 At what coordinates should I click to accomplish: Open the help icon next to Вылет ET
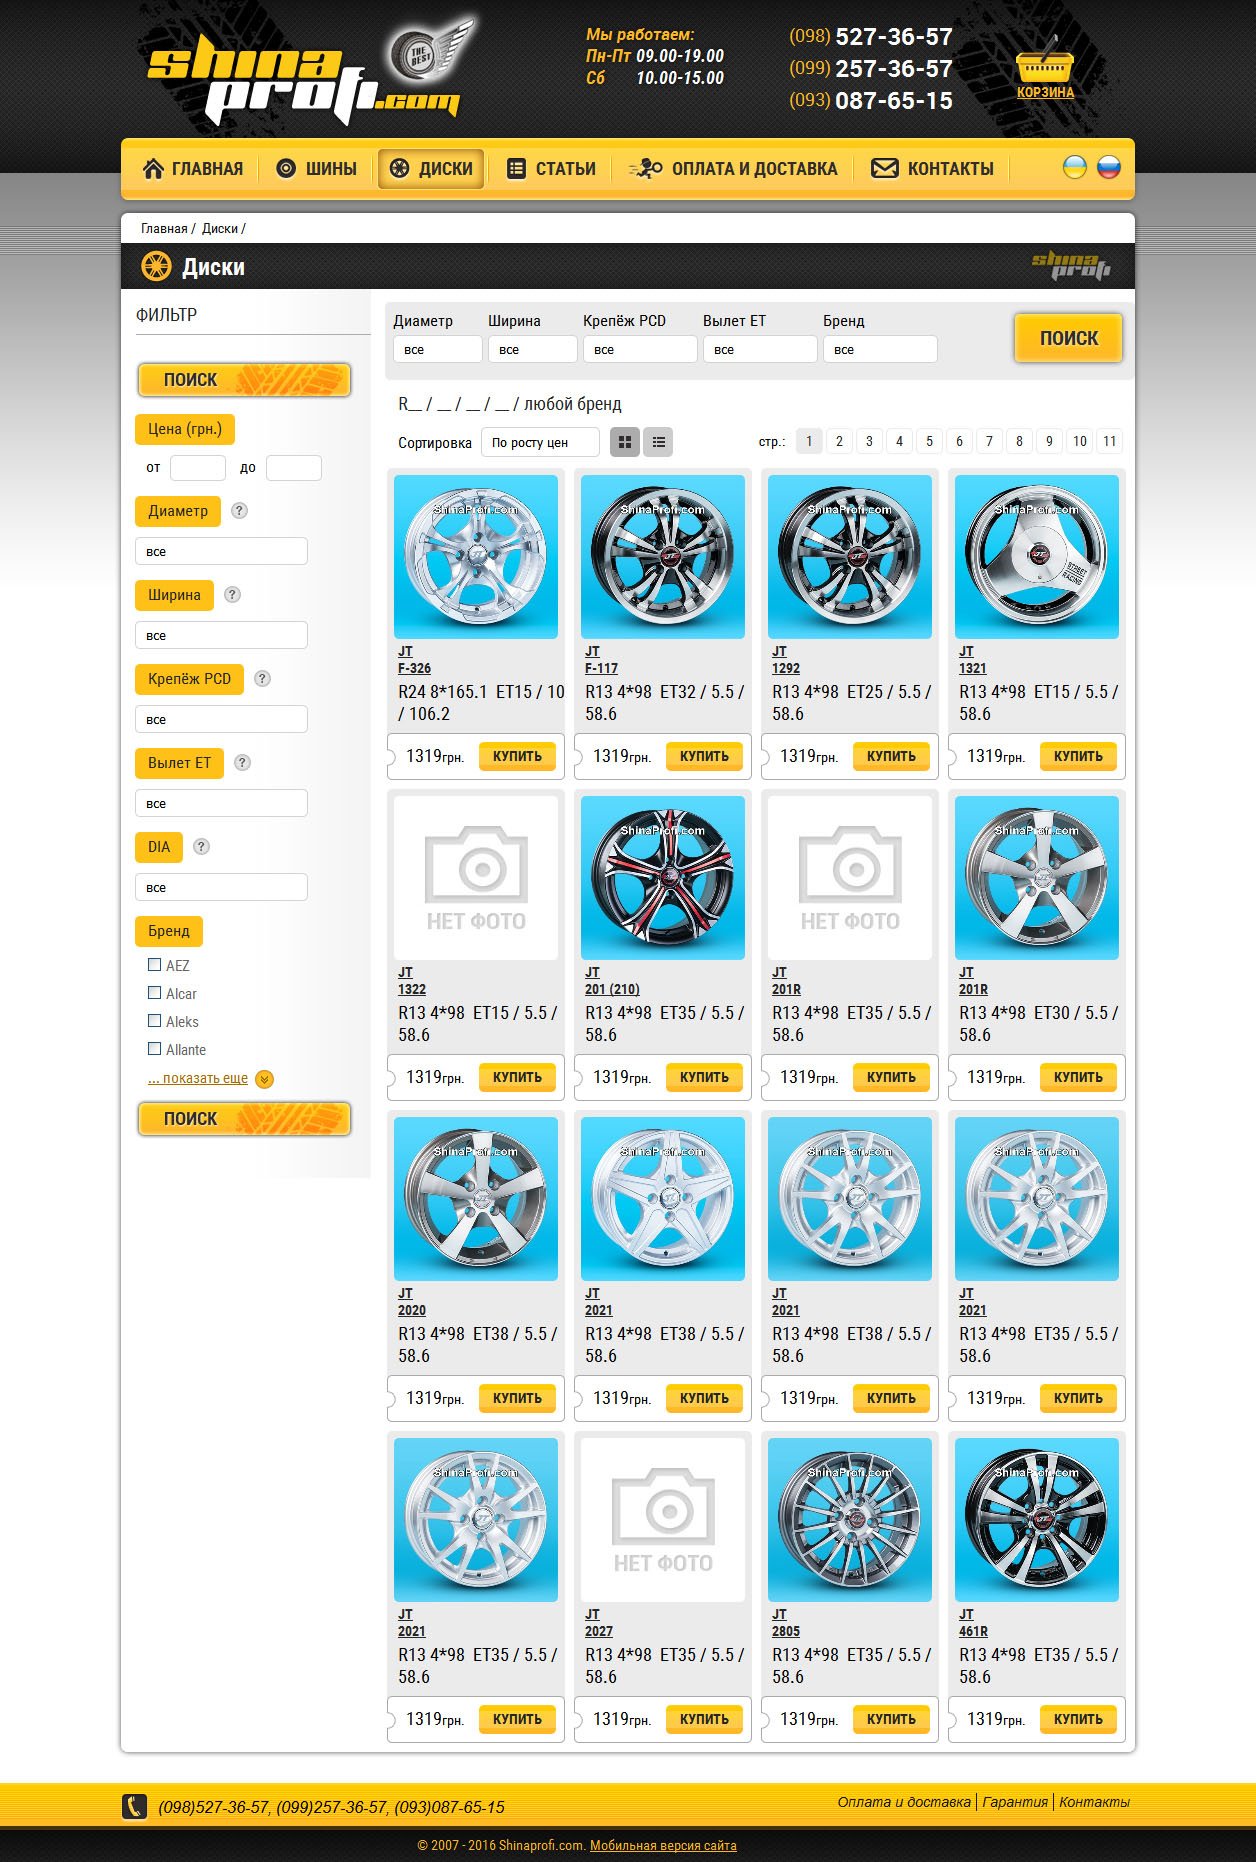click(x=242, y=763)
